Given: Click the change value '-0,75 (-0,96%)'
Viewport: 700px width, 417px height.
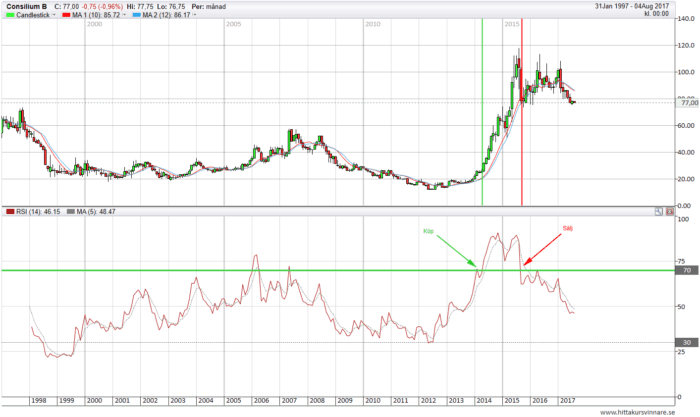Looking at the screenshot, I should tap(102, 7).
